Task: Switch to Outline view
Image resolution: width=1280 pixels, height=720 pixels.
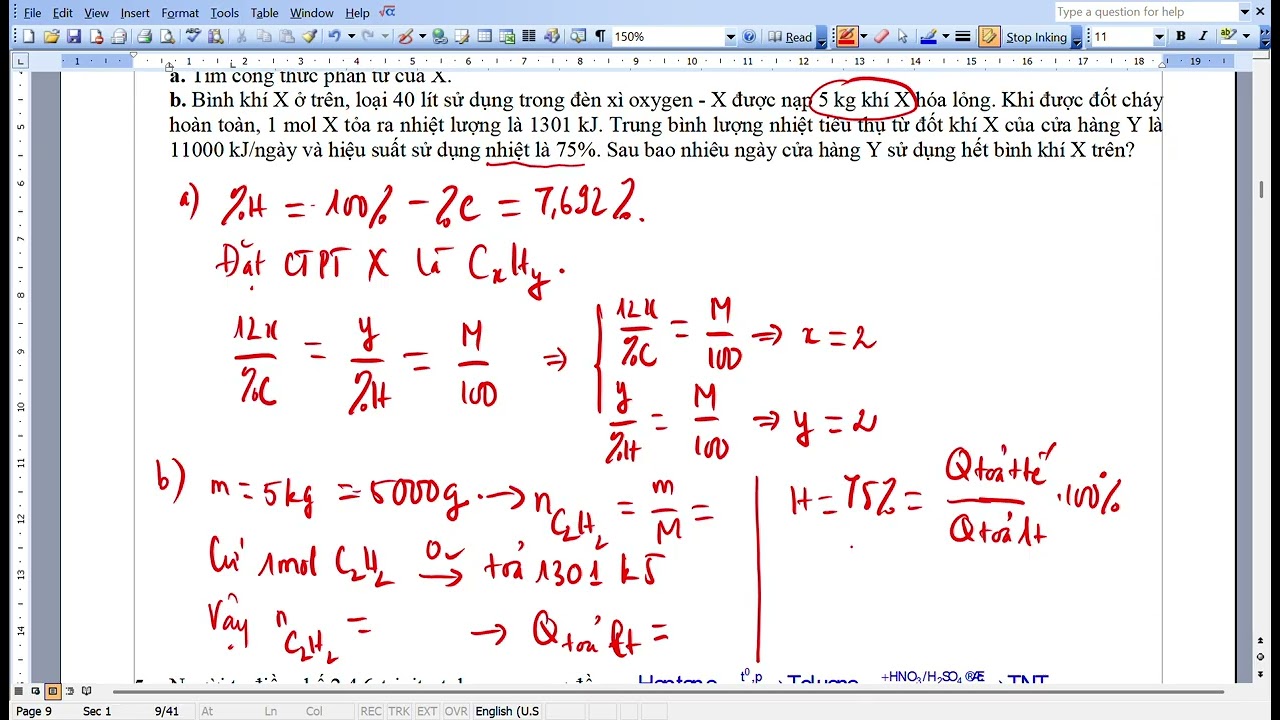Action: tap(69, 691)
